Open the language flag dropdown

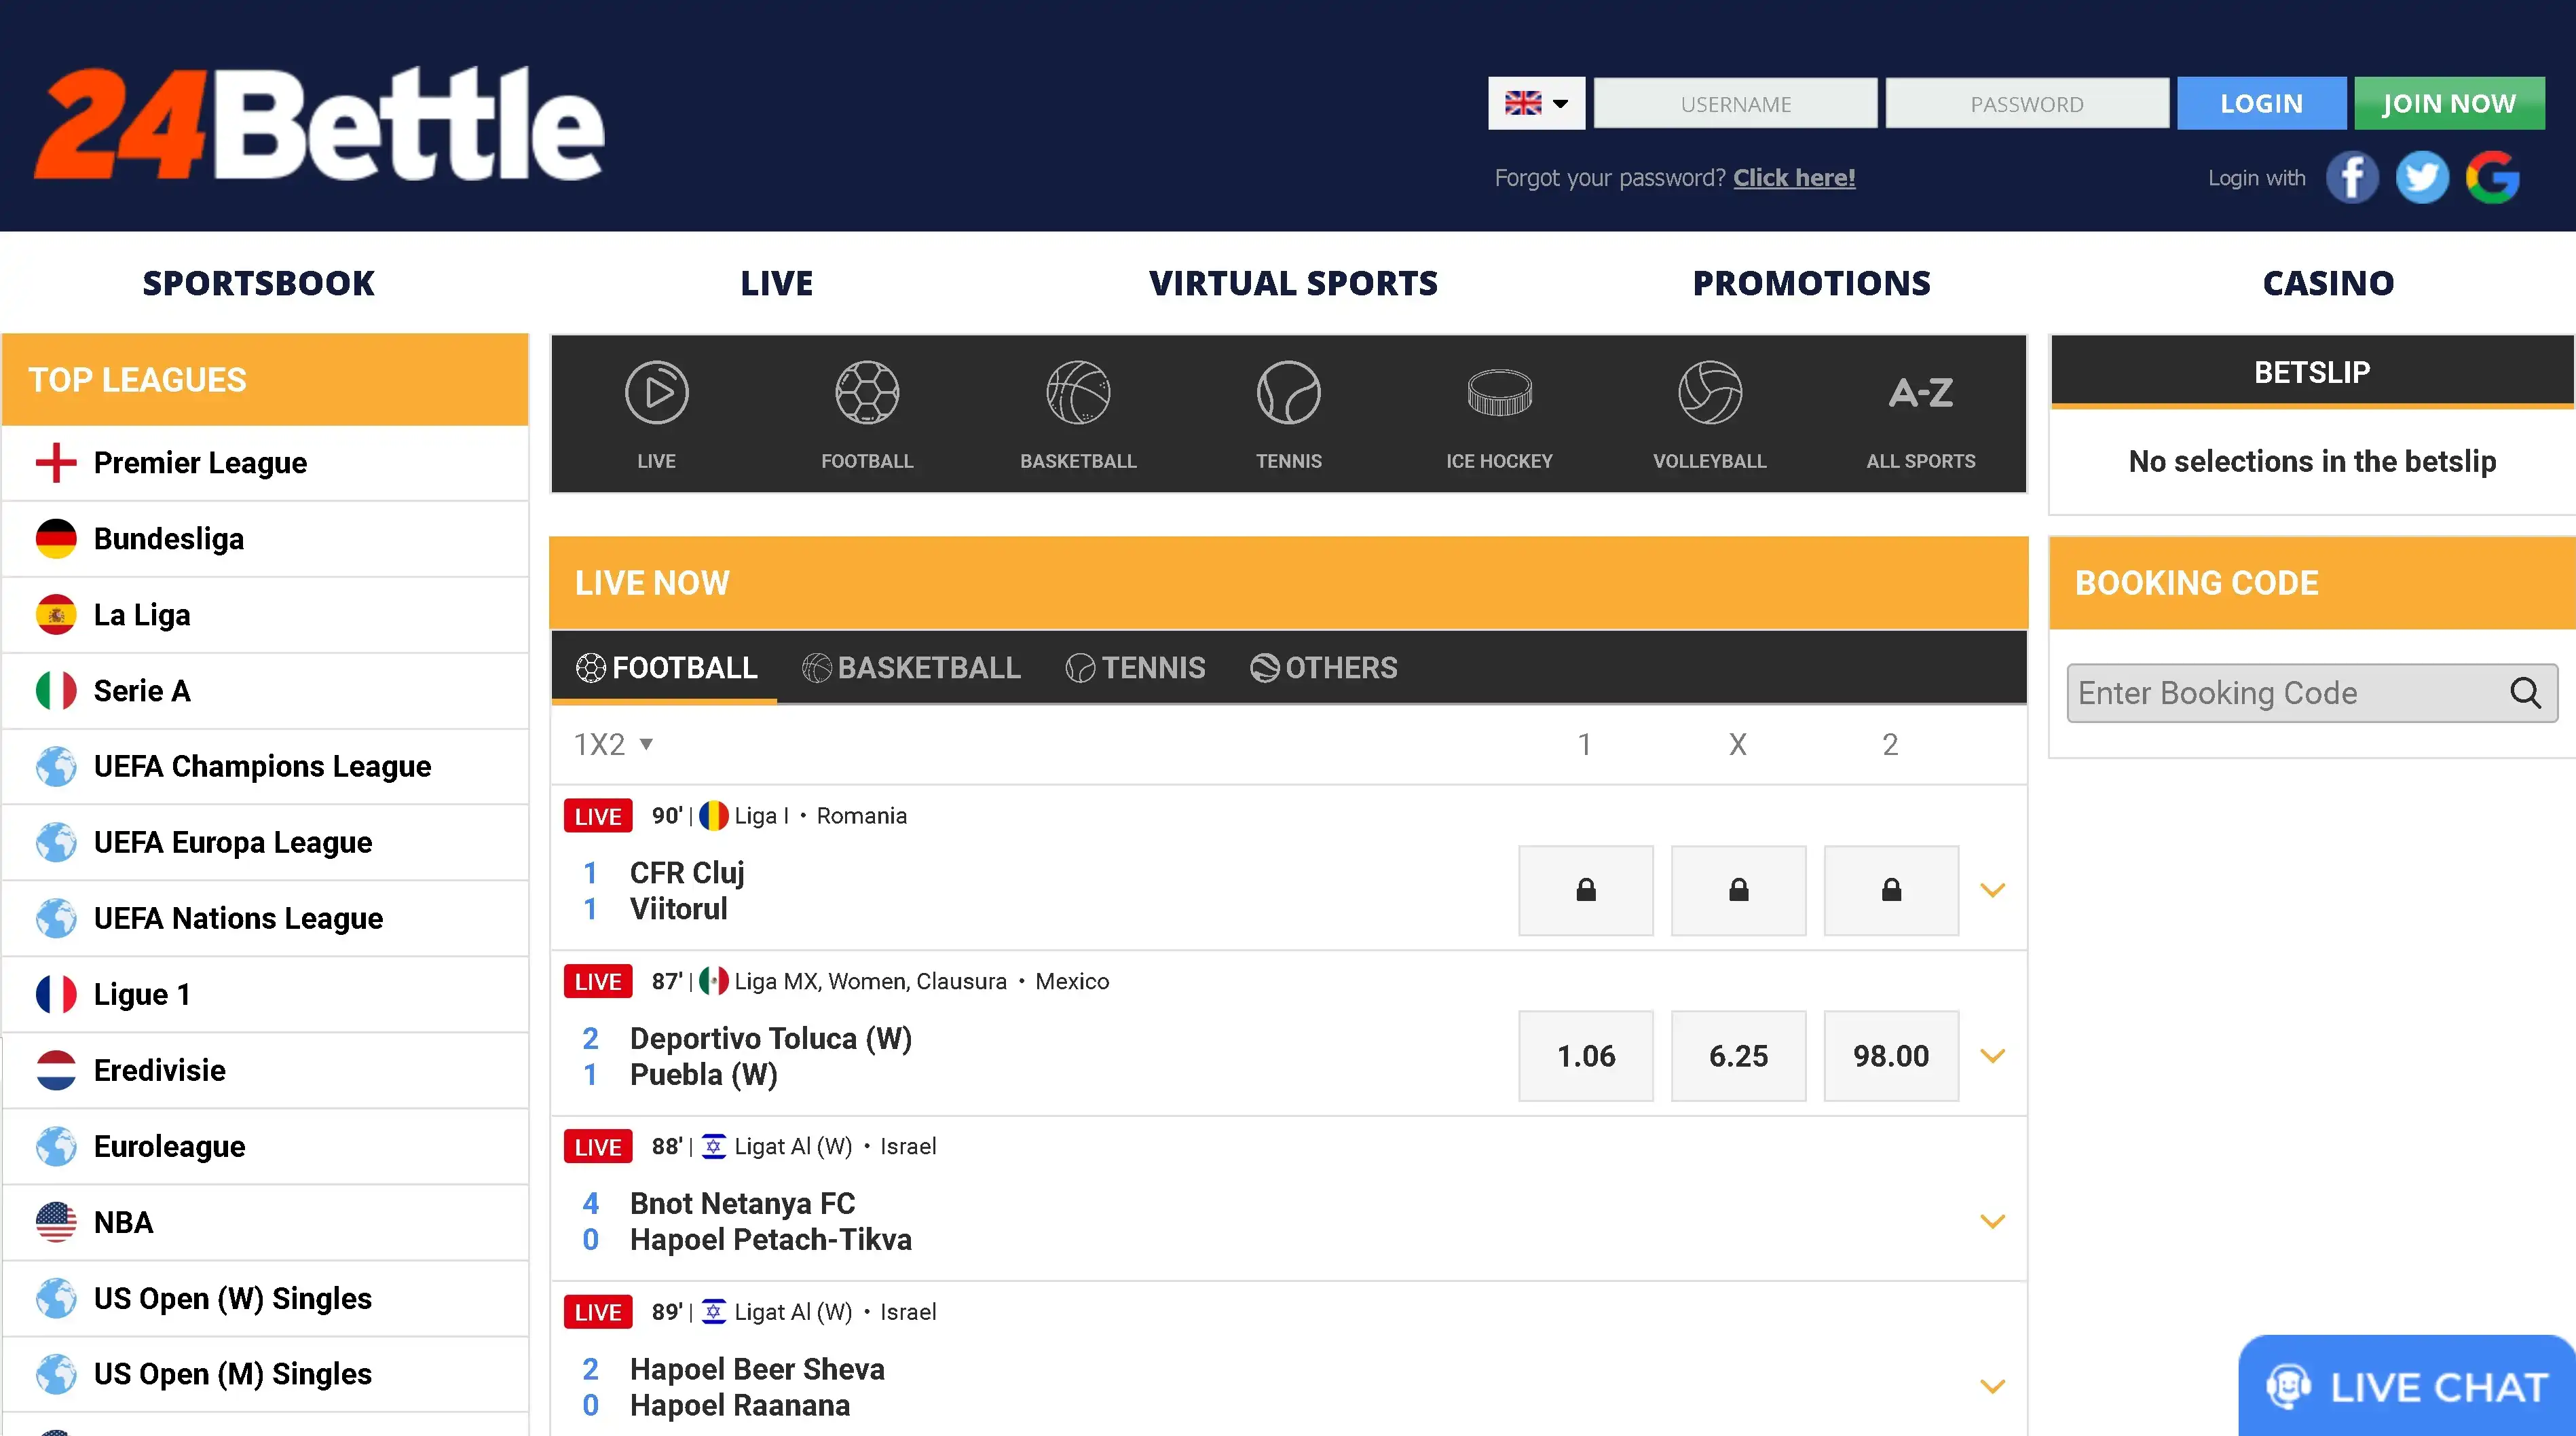click(1536, 103)
